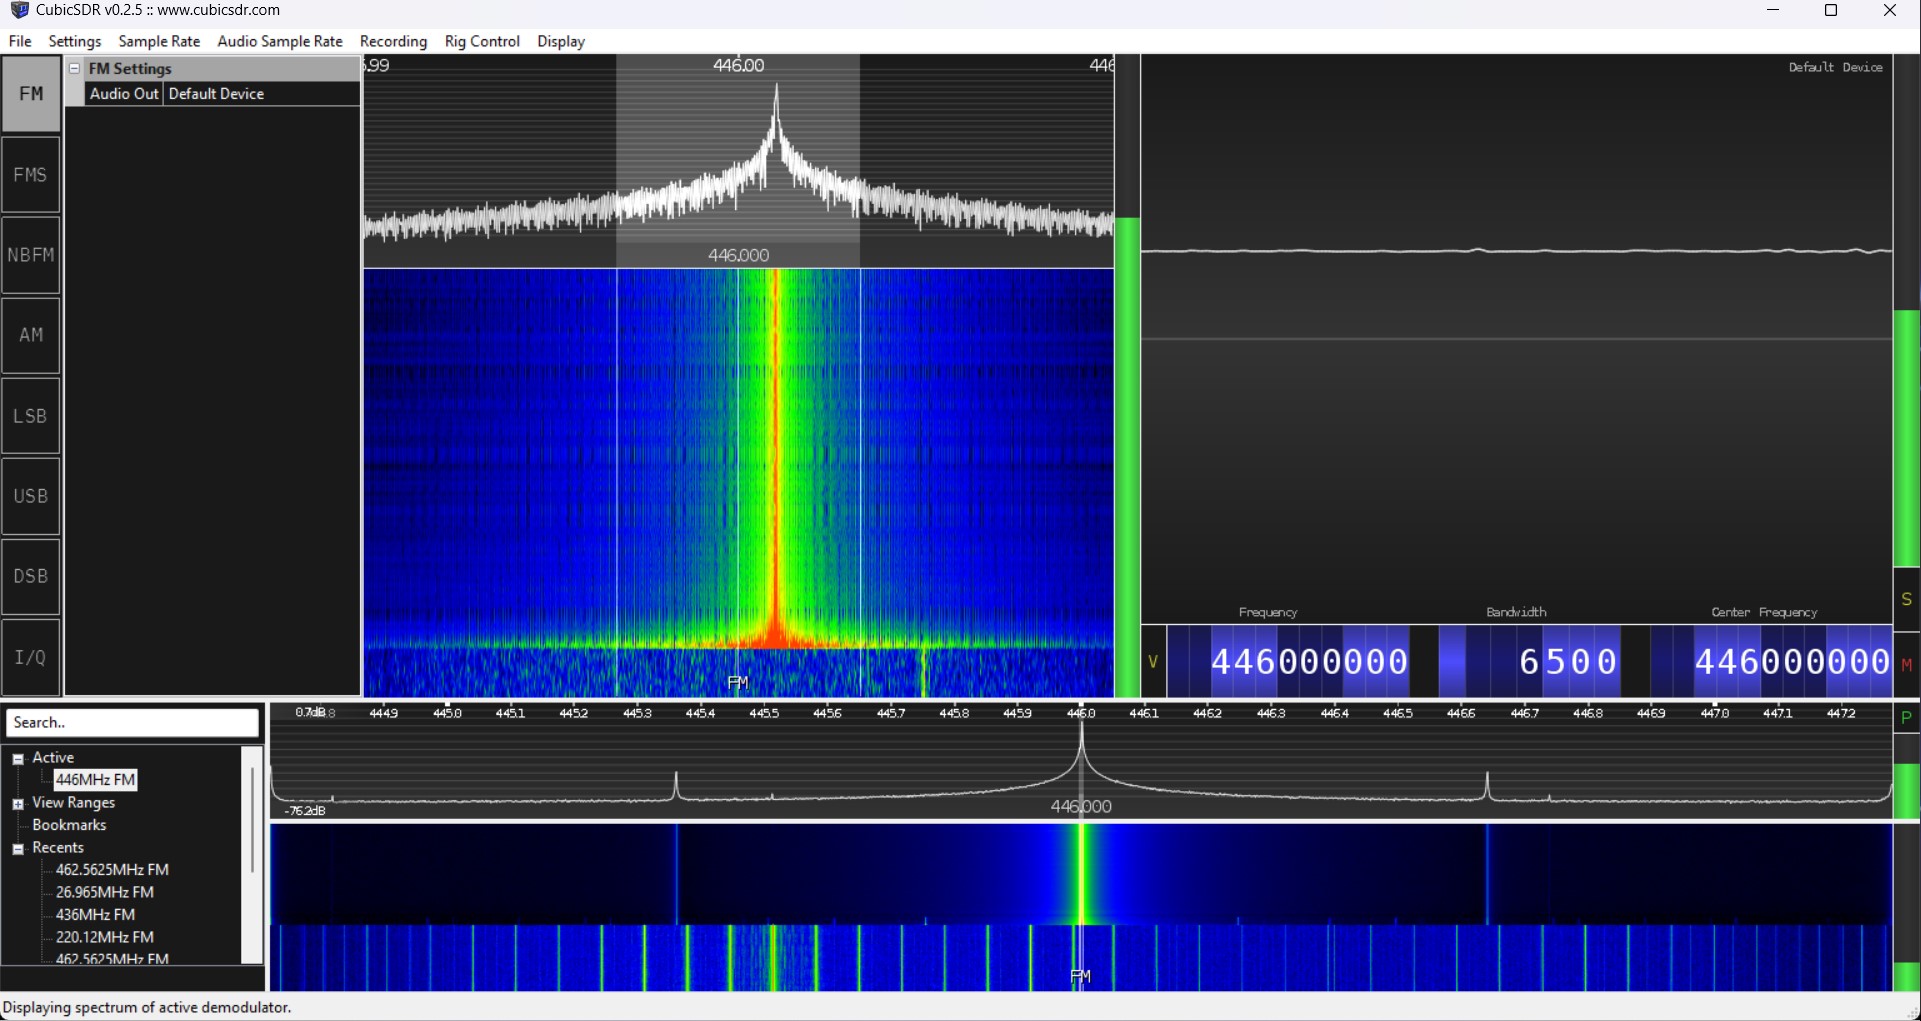1921x1021 pixels.
Task: Collapse the Recents list
Action: tap(17, 848)
